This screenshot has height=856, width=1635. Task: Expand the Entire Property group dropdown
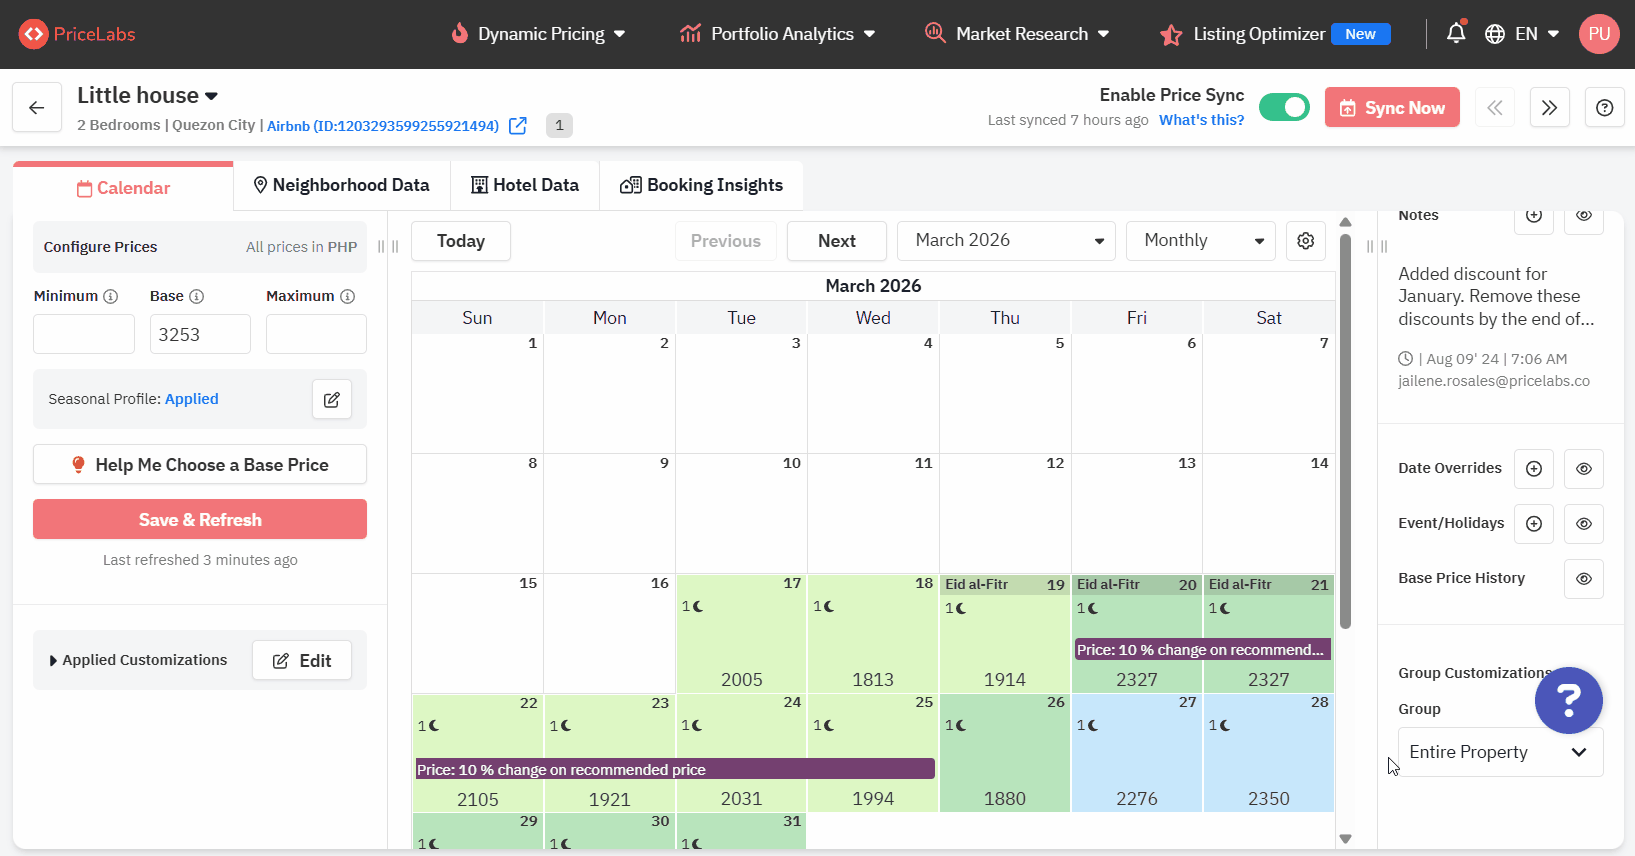point(1499,752)
